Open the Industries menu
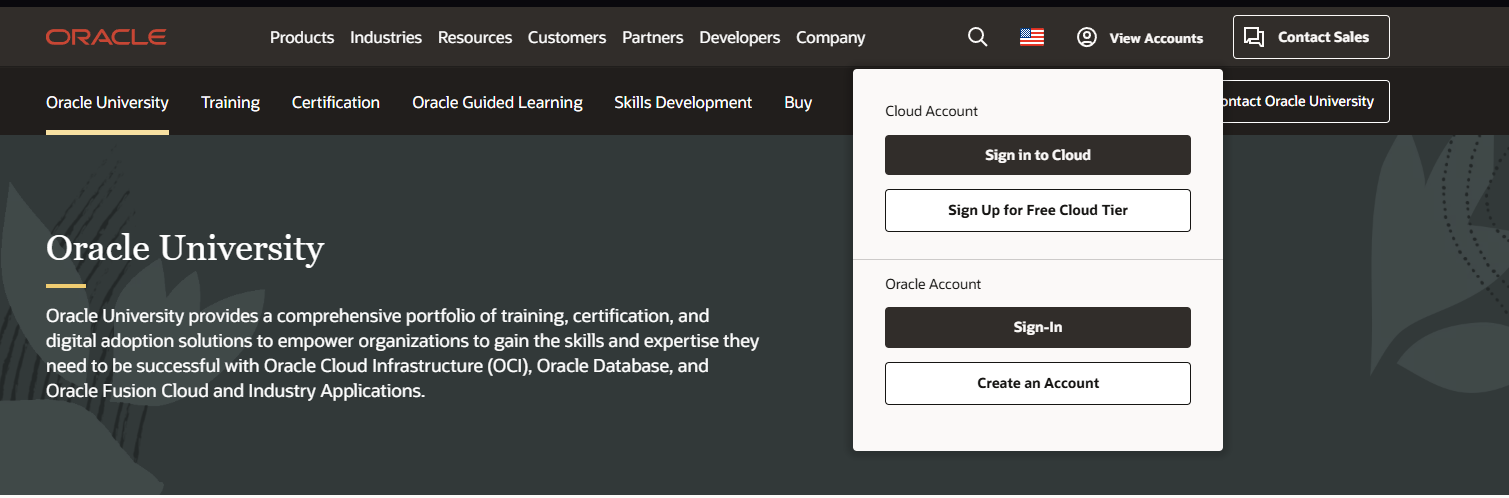 coord(386,37)
